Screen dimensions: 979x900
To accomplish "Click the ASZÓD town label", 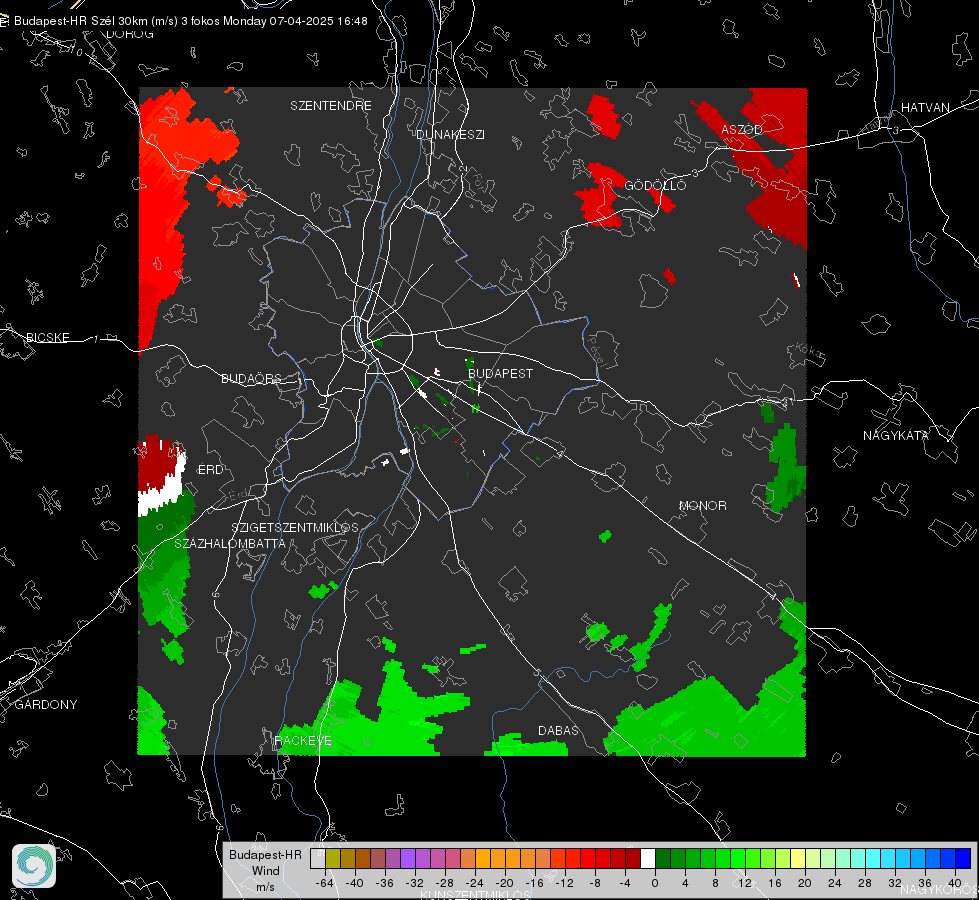I will (742, 129).
